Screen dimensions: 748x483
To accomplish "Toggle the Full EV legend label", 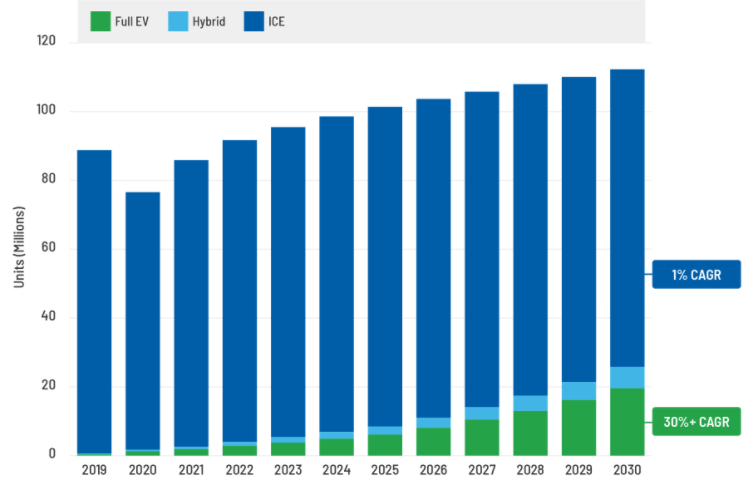I will pyautogui.click(x=134, y=21).
